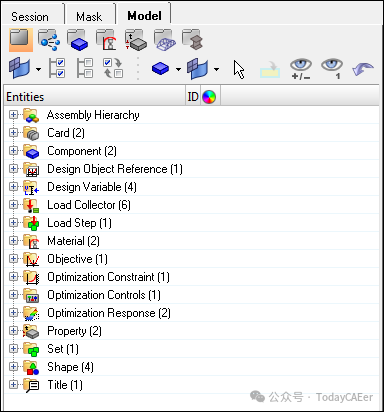Click the greyed-out move entity icon

coord(270,69)
